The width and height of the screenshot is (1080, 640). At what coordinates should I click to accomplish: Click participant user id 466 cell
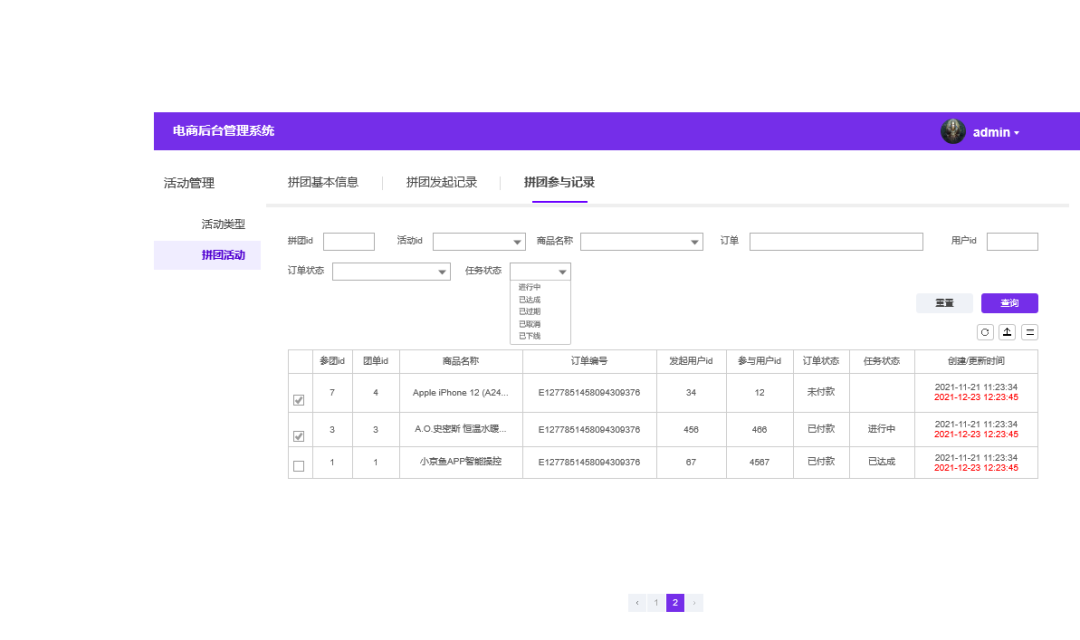(759, 429)
